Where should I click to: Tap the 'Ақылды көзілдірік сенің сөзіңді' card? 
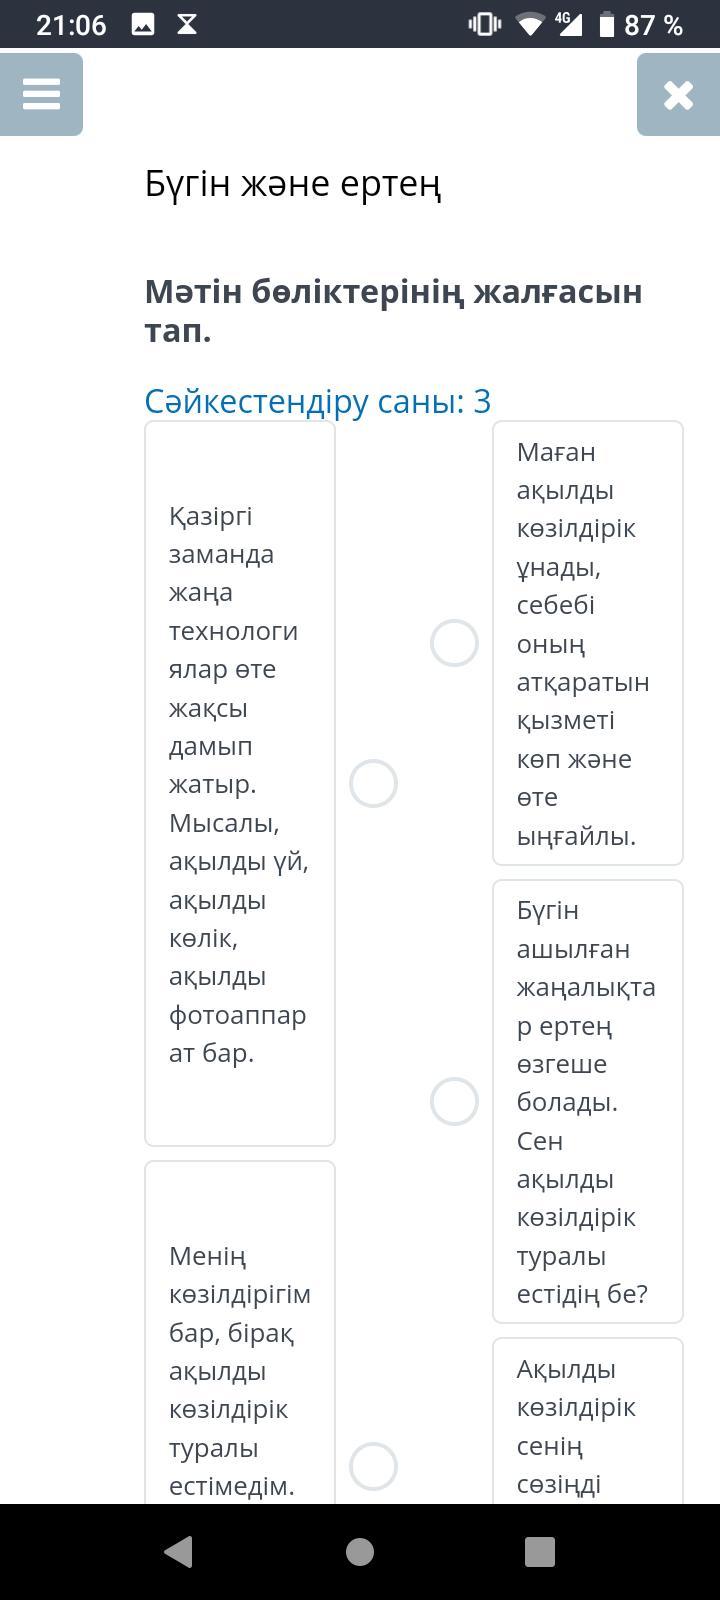(588, 1421)
